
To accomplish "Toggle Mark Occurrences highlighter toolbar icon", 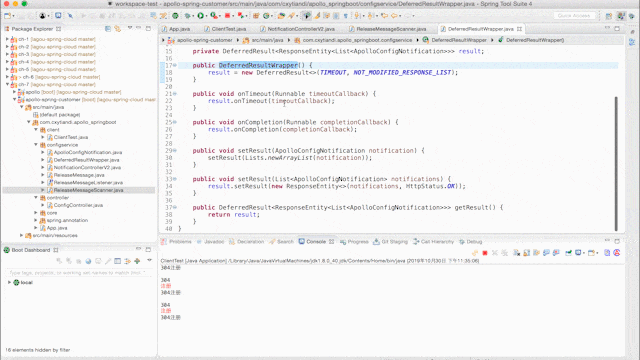I will (x=316, y=16).
